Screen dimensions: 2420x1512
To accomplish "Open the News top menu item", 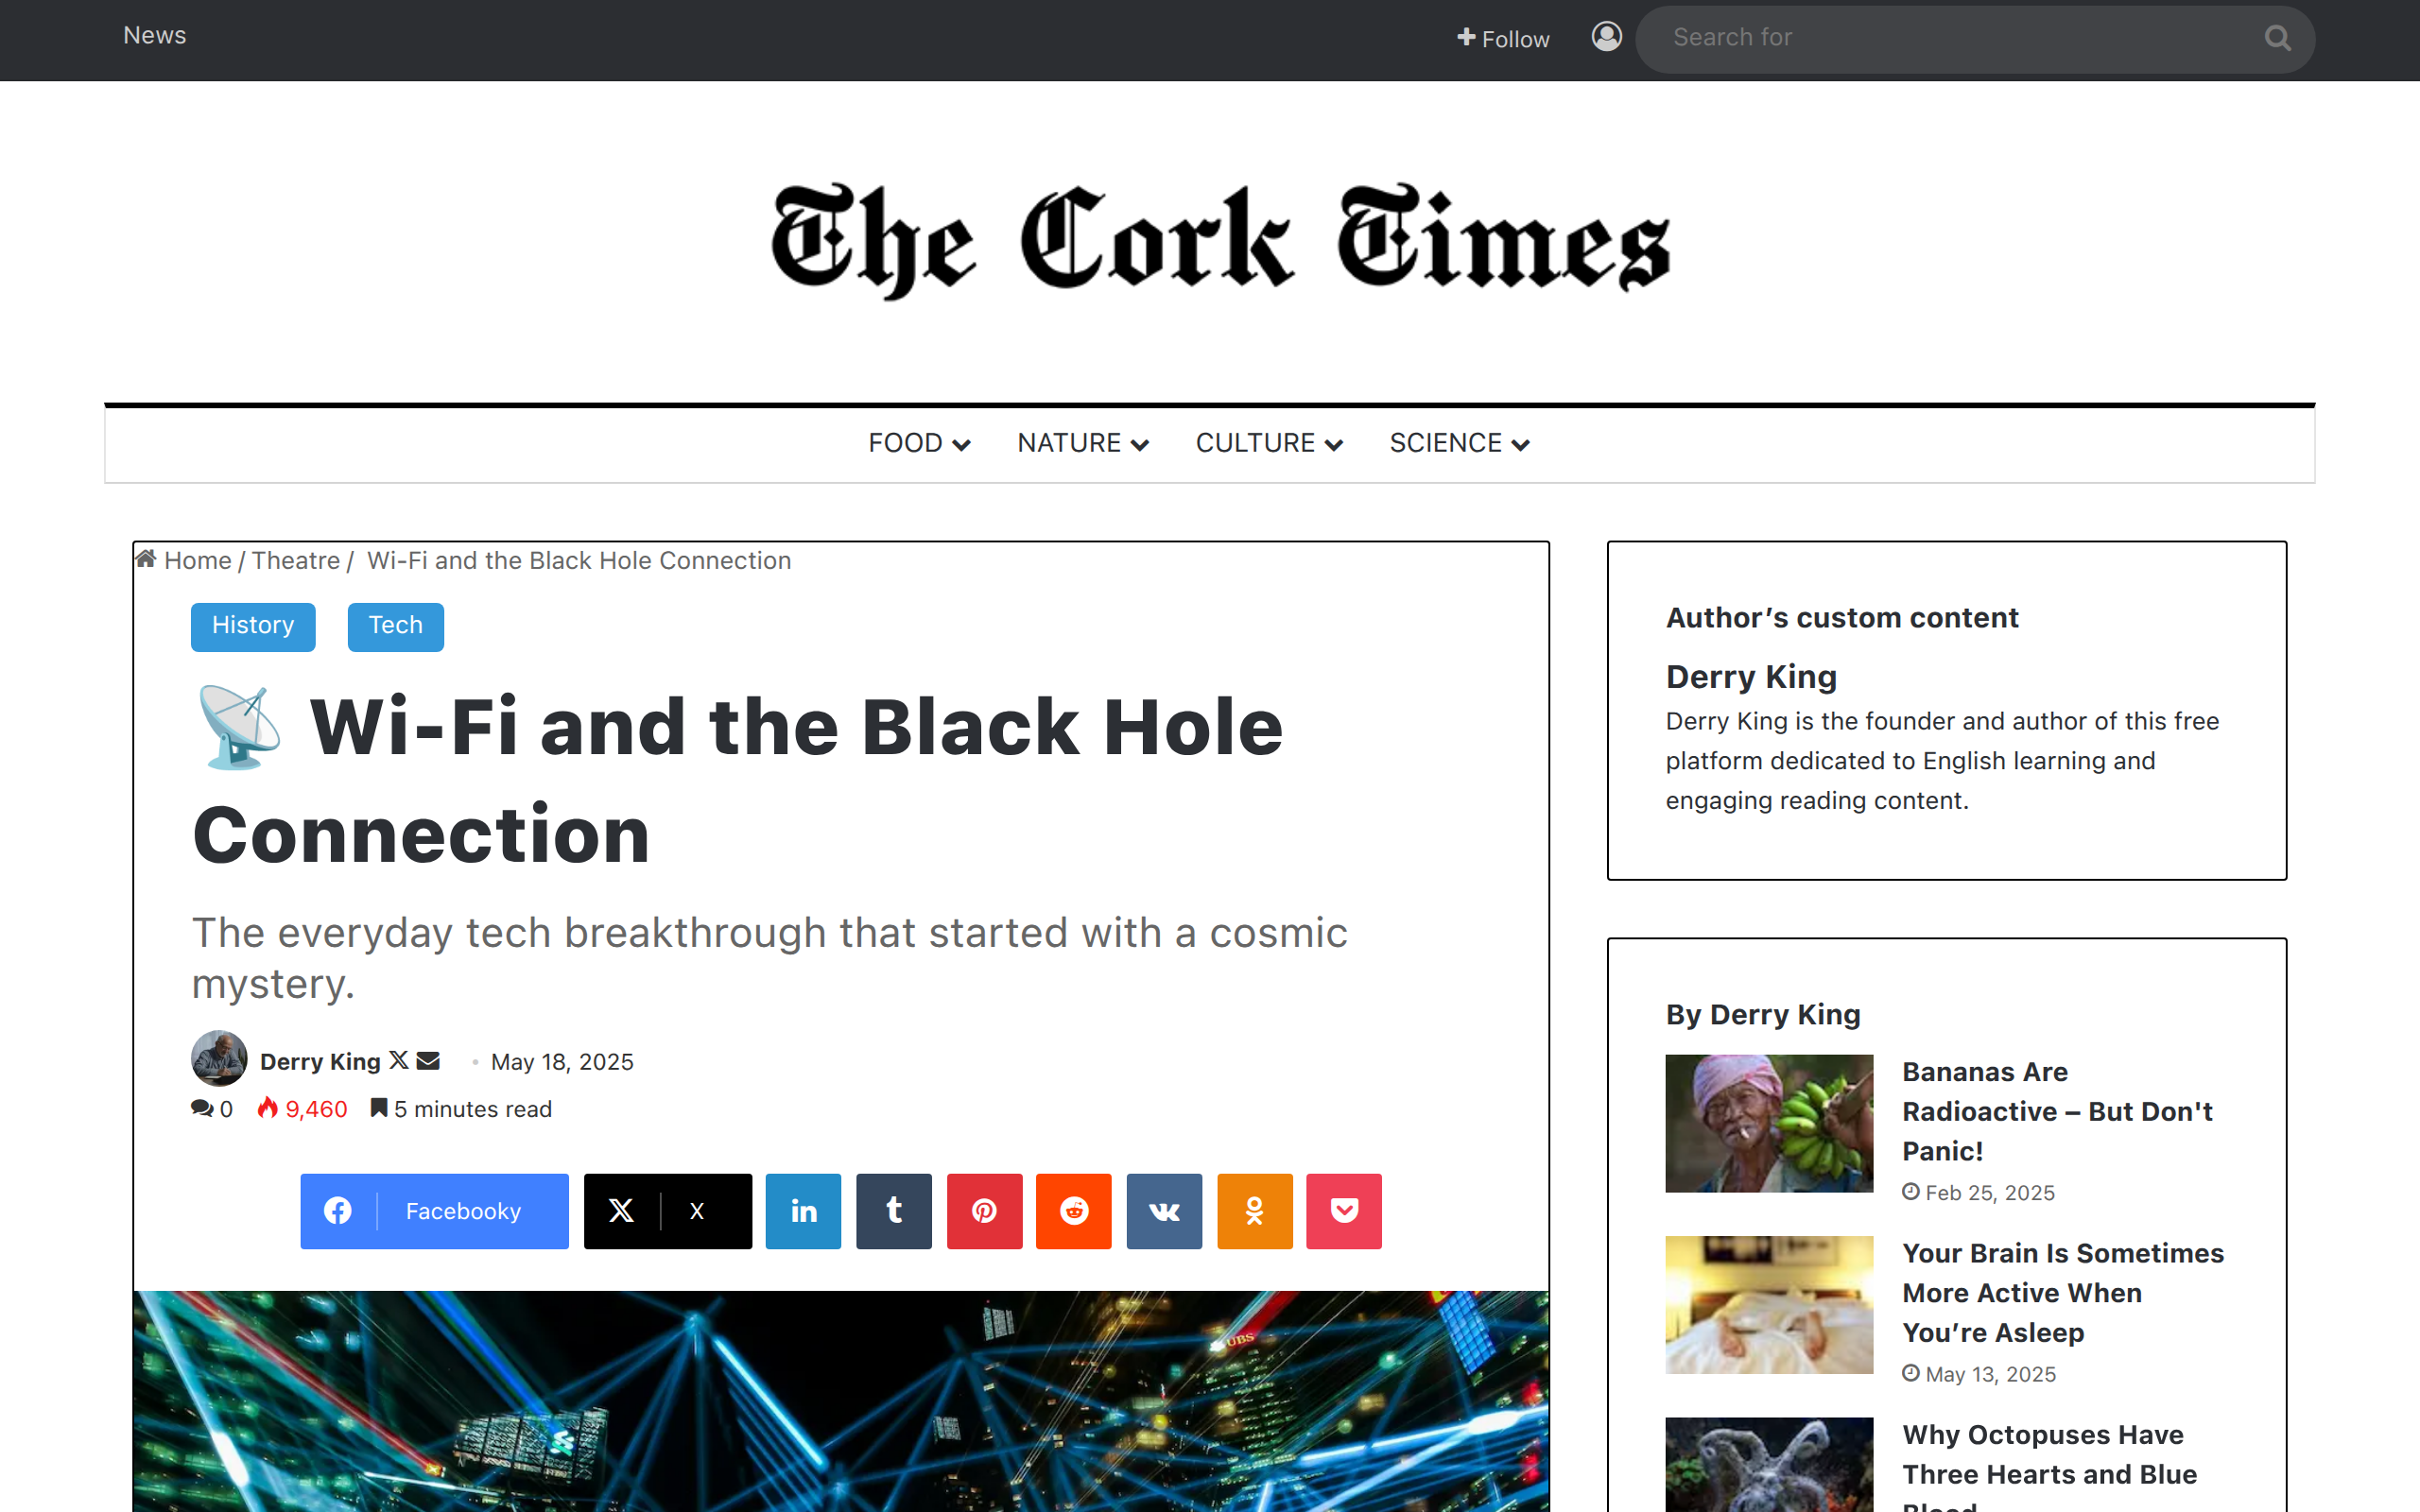I will [155, 36].
